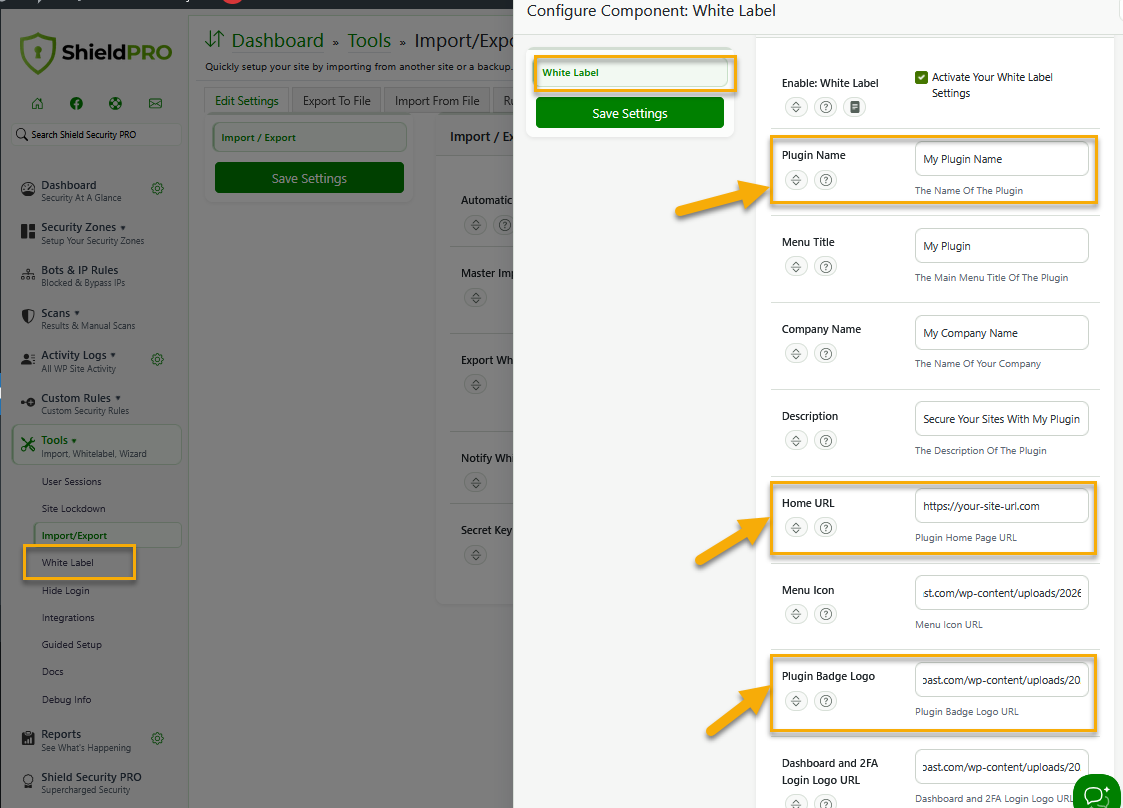The image size is (1123, 808).
Task: Uncheck Activate Your White Label Settings
Action: click(922, 77)
